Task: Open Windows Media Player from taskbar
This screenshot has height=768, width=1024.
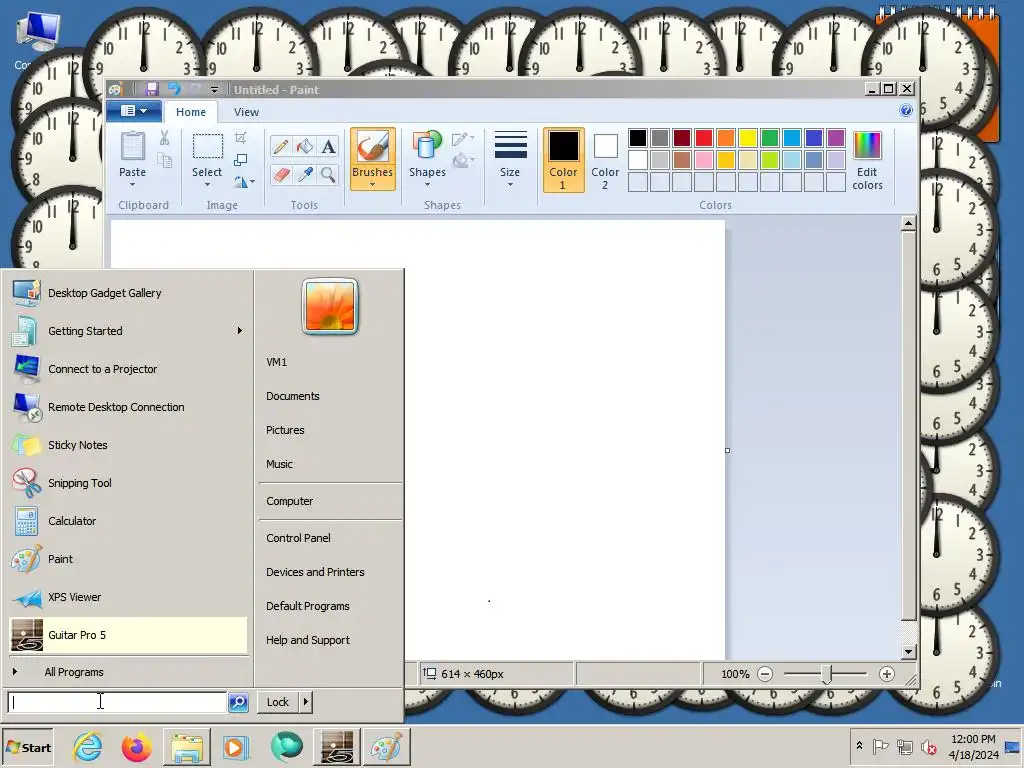Action: [236, 747]
